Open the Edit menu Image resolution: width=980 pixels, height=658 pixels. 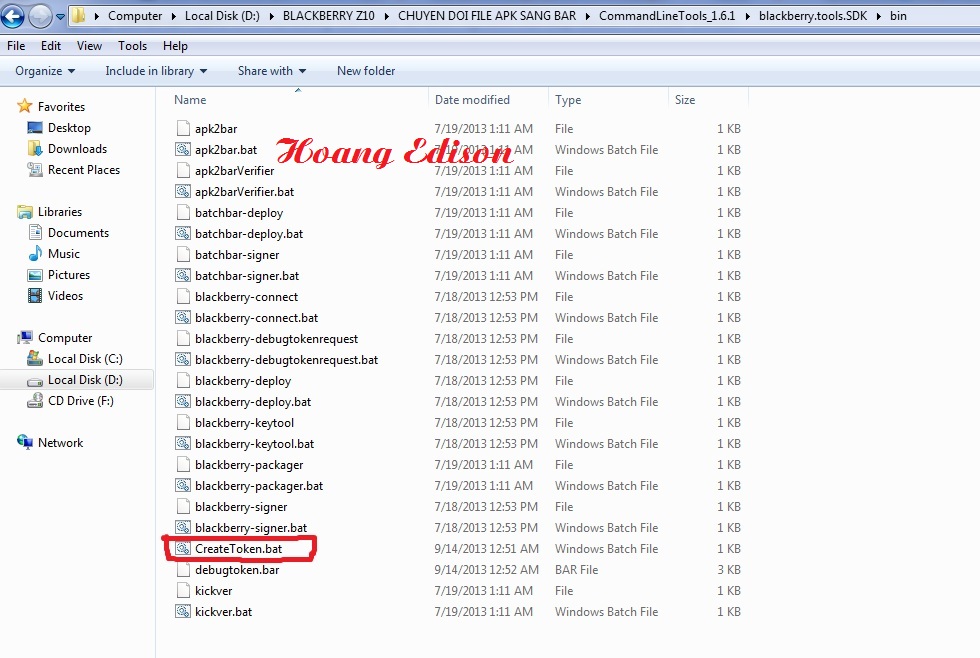point(51,46)
